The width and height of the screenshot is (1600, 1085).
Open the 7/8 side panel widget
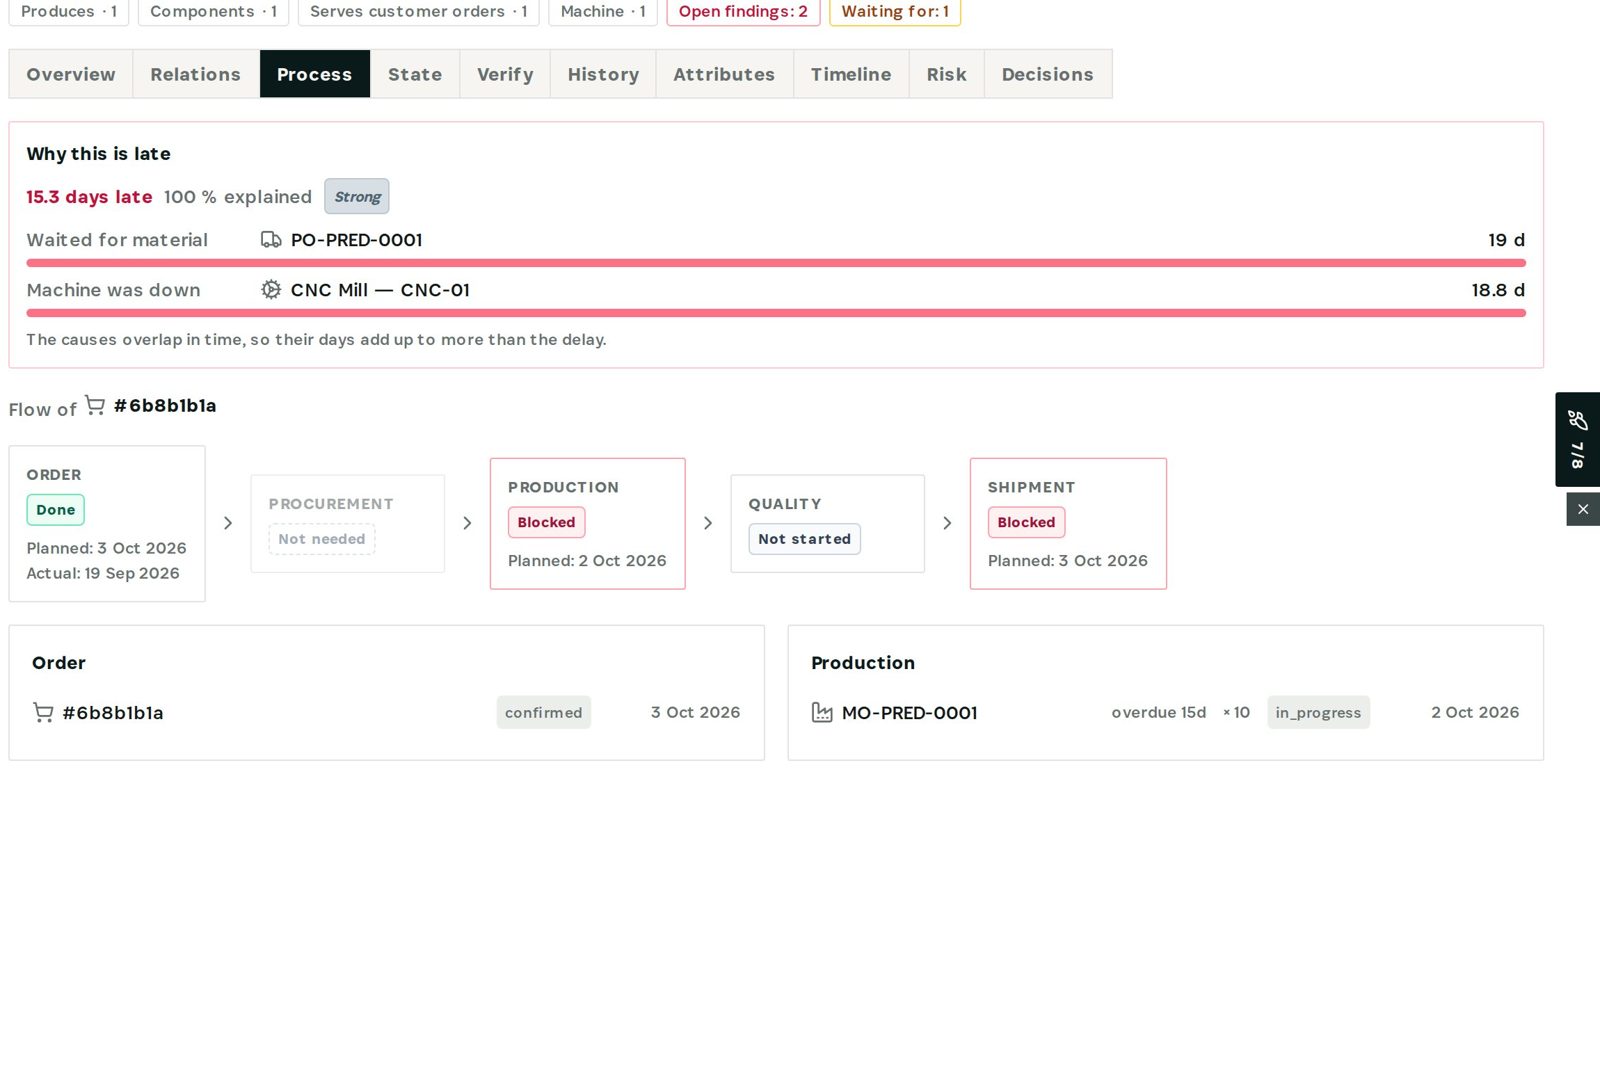coord(1577,439)
